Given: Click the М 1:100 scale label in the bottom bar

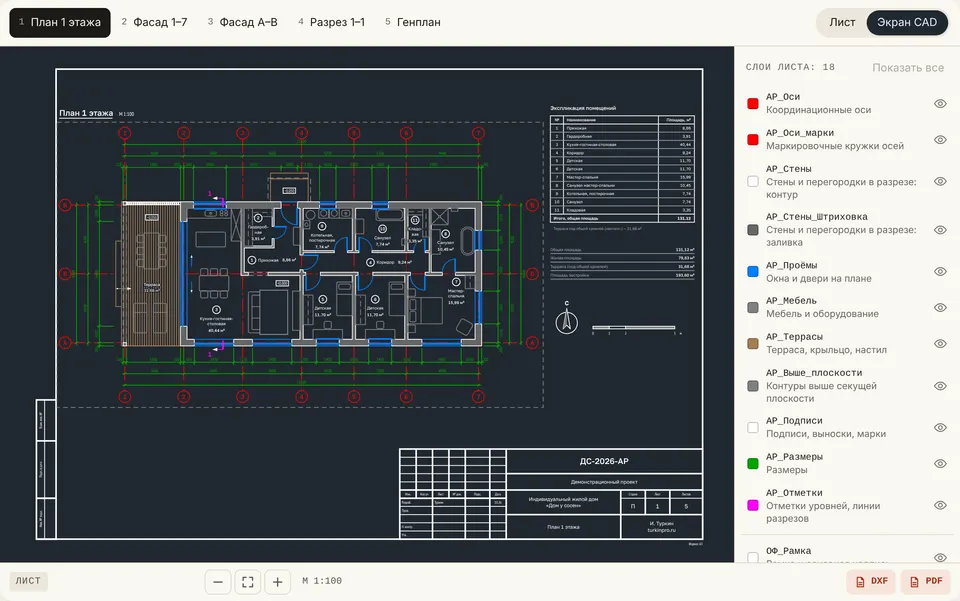Looking at the screenshot, I should pos(322,581).
